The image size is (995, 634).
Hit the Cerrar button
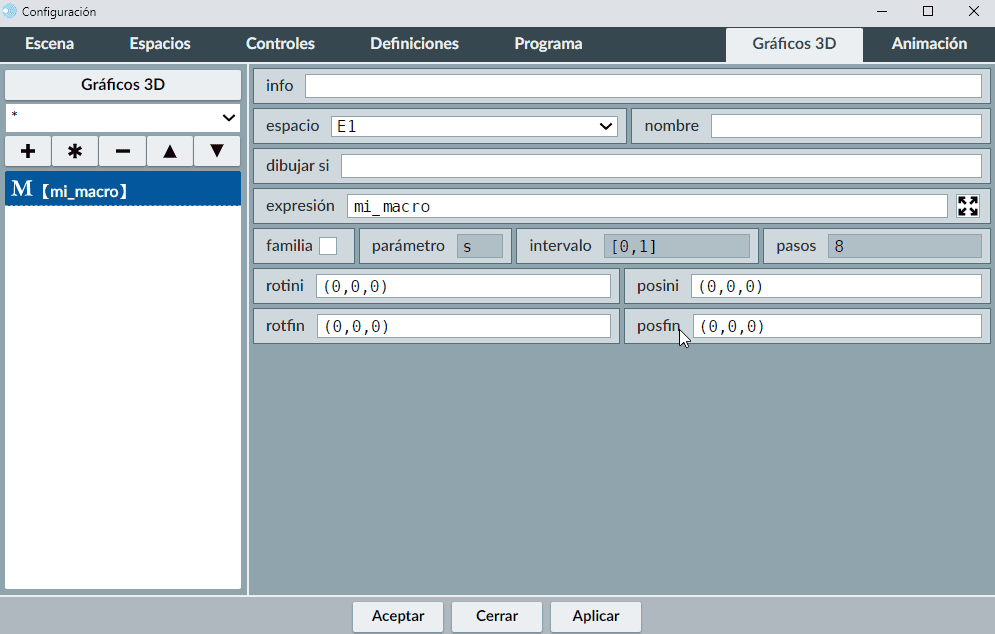click(497, 616)
